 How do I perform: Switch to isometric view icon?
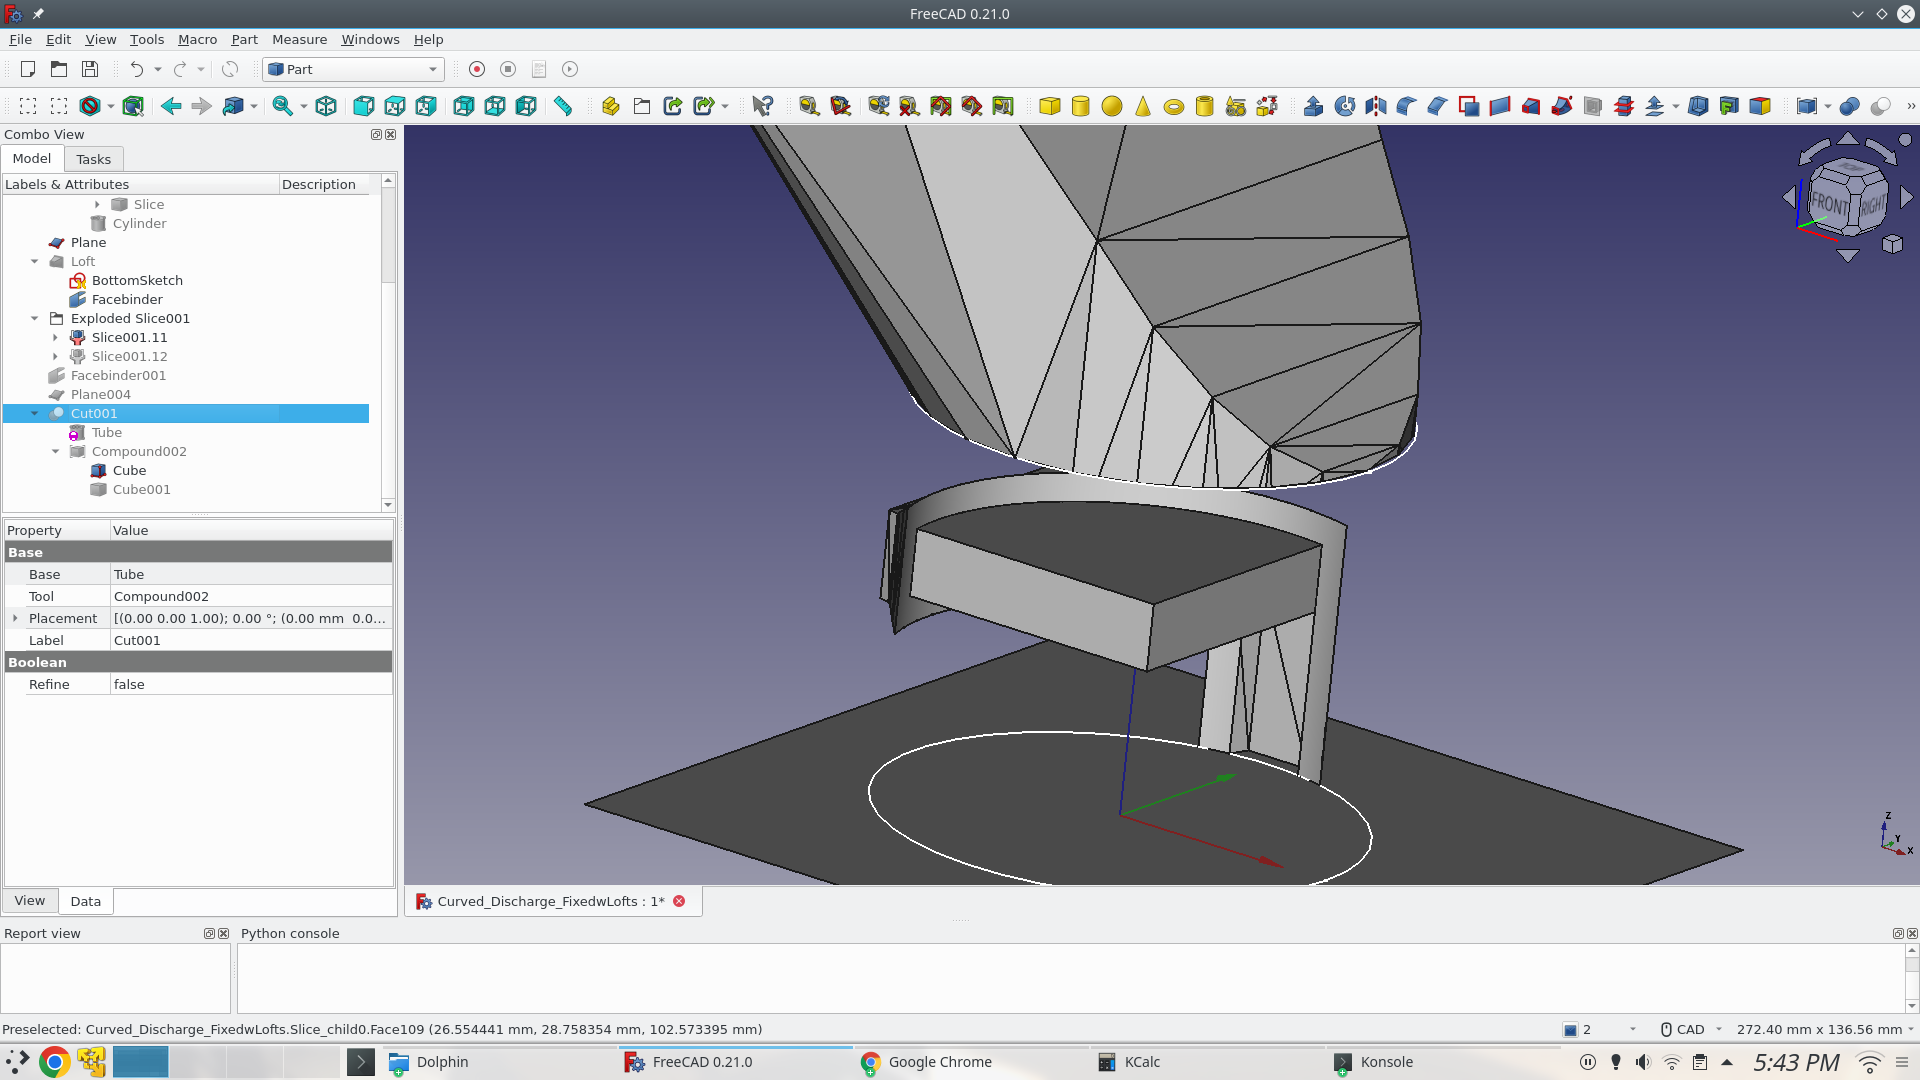(x=326, y=106)
